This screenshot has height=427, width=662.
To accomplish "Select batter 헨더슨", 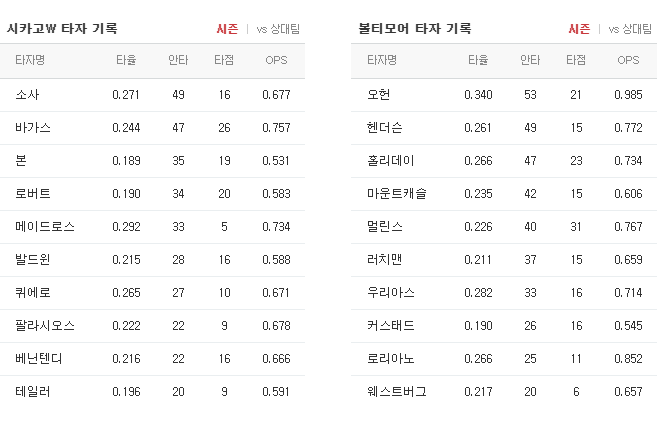I will pos(385,128).
